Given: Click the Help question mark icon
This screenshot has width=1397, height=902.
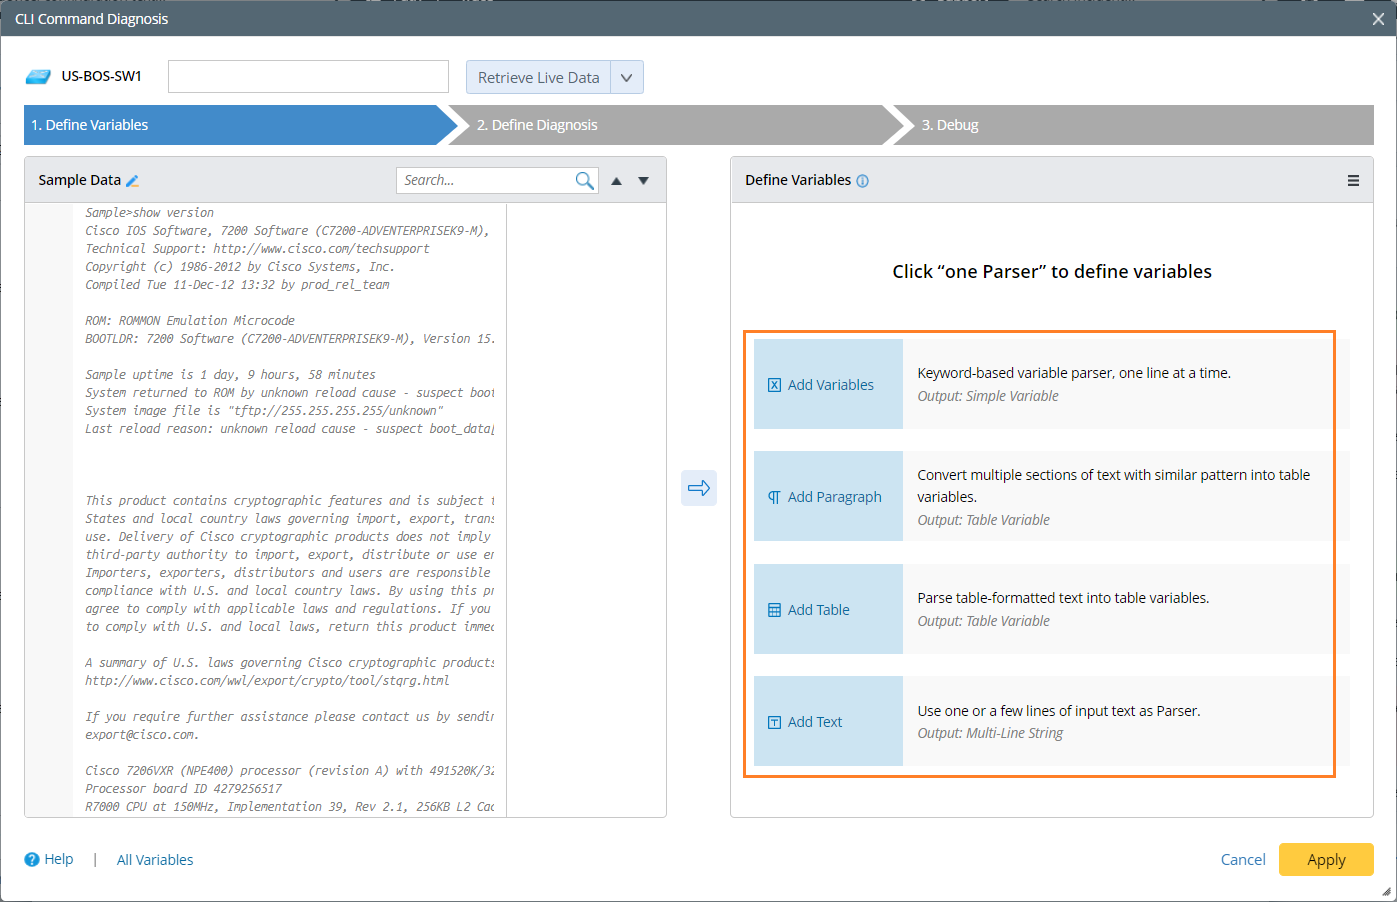Looking at the screenshot, I should click(x=32, y=859).
